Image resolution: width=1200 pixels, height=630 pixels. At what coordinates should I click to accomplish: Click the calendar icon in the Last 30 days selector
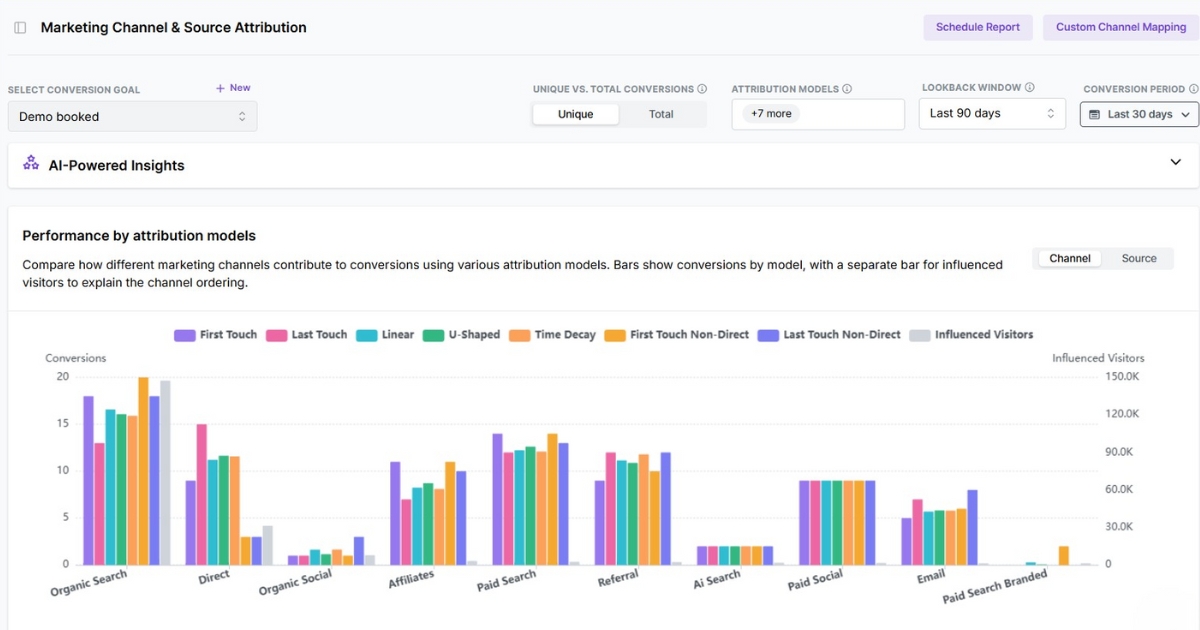point(1093,114)
